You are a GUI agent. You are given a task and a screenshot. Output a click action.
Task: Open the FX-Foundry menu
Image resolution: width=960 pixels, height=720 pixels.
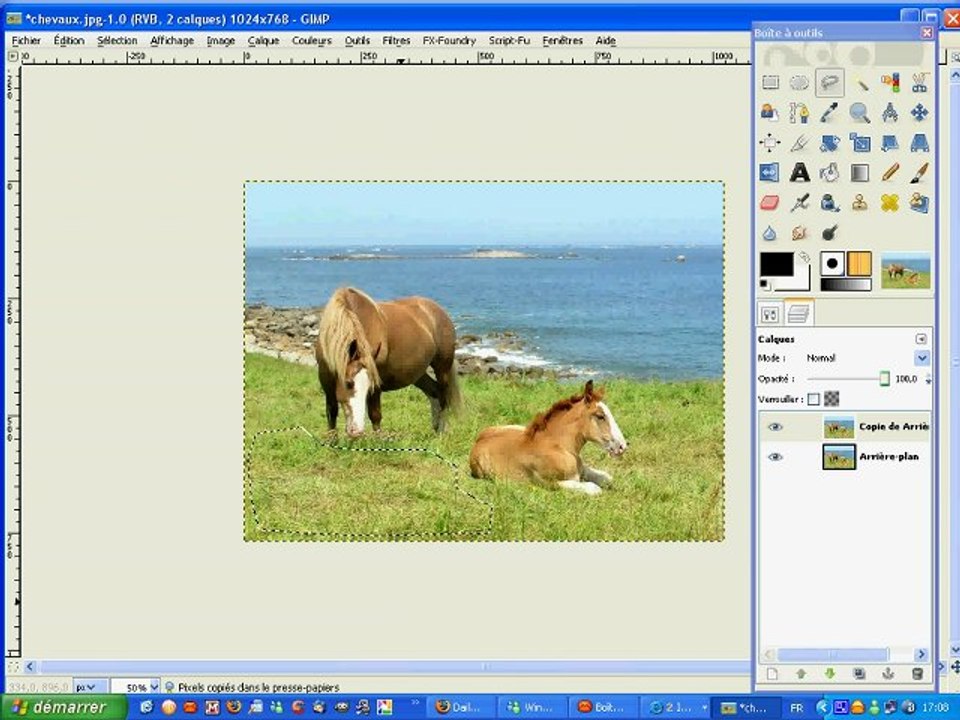pos(449,40)
